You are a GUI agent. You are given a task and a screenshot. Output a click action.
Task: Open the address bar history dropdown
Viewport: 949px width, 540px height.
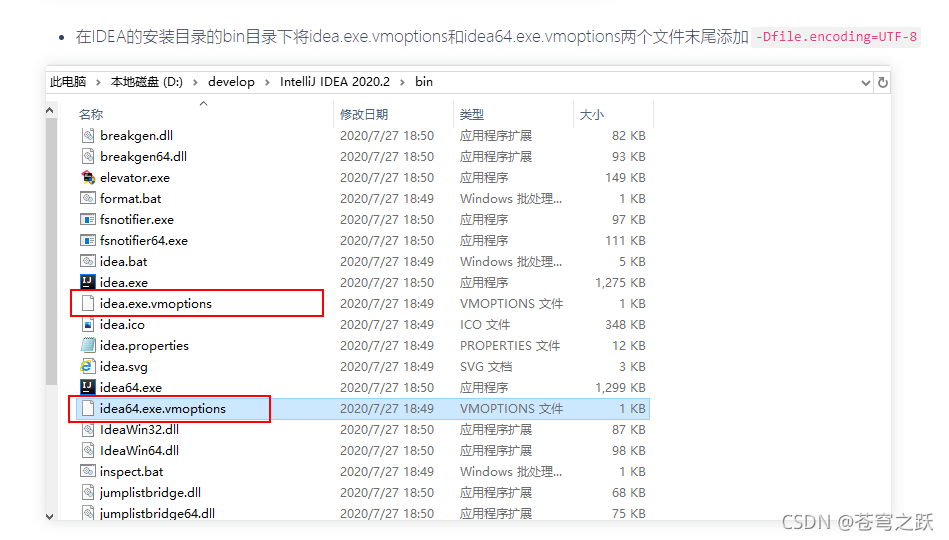click(865, 83)
